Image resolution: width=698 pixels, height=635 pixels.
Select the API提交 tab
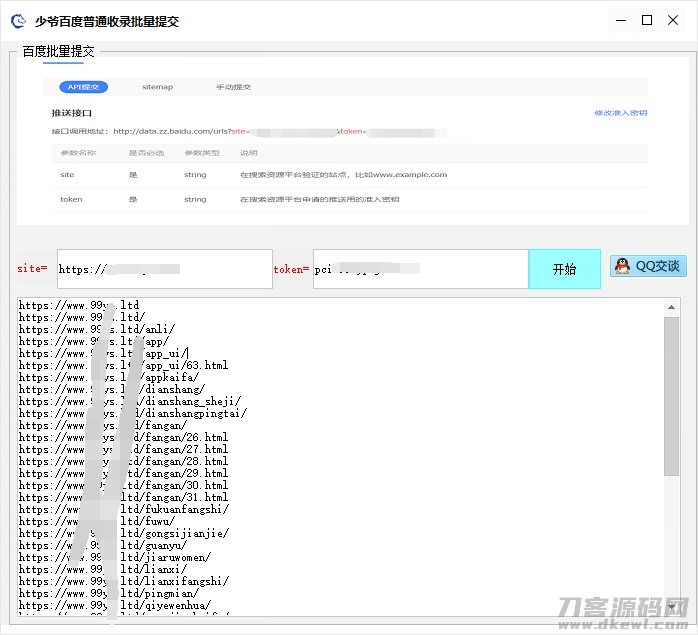pyautogui.click(x=84, y=87)
